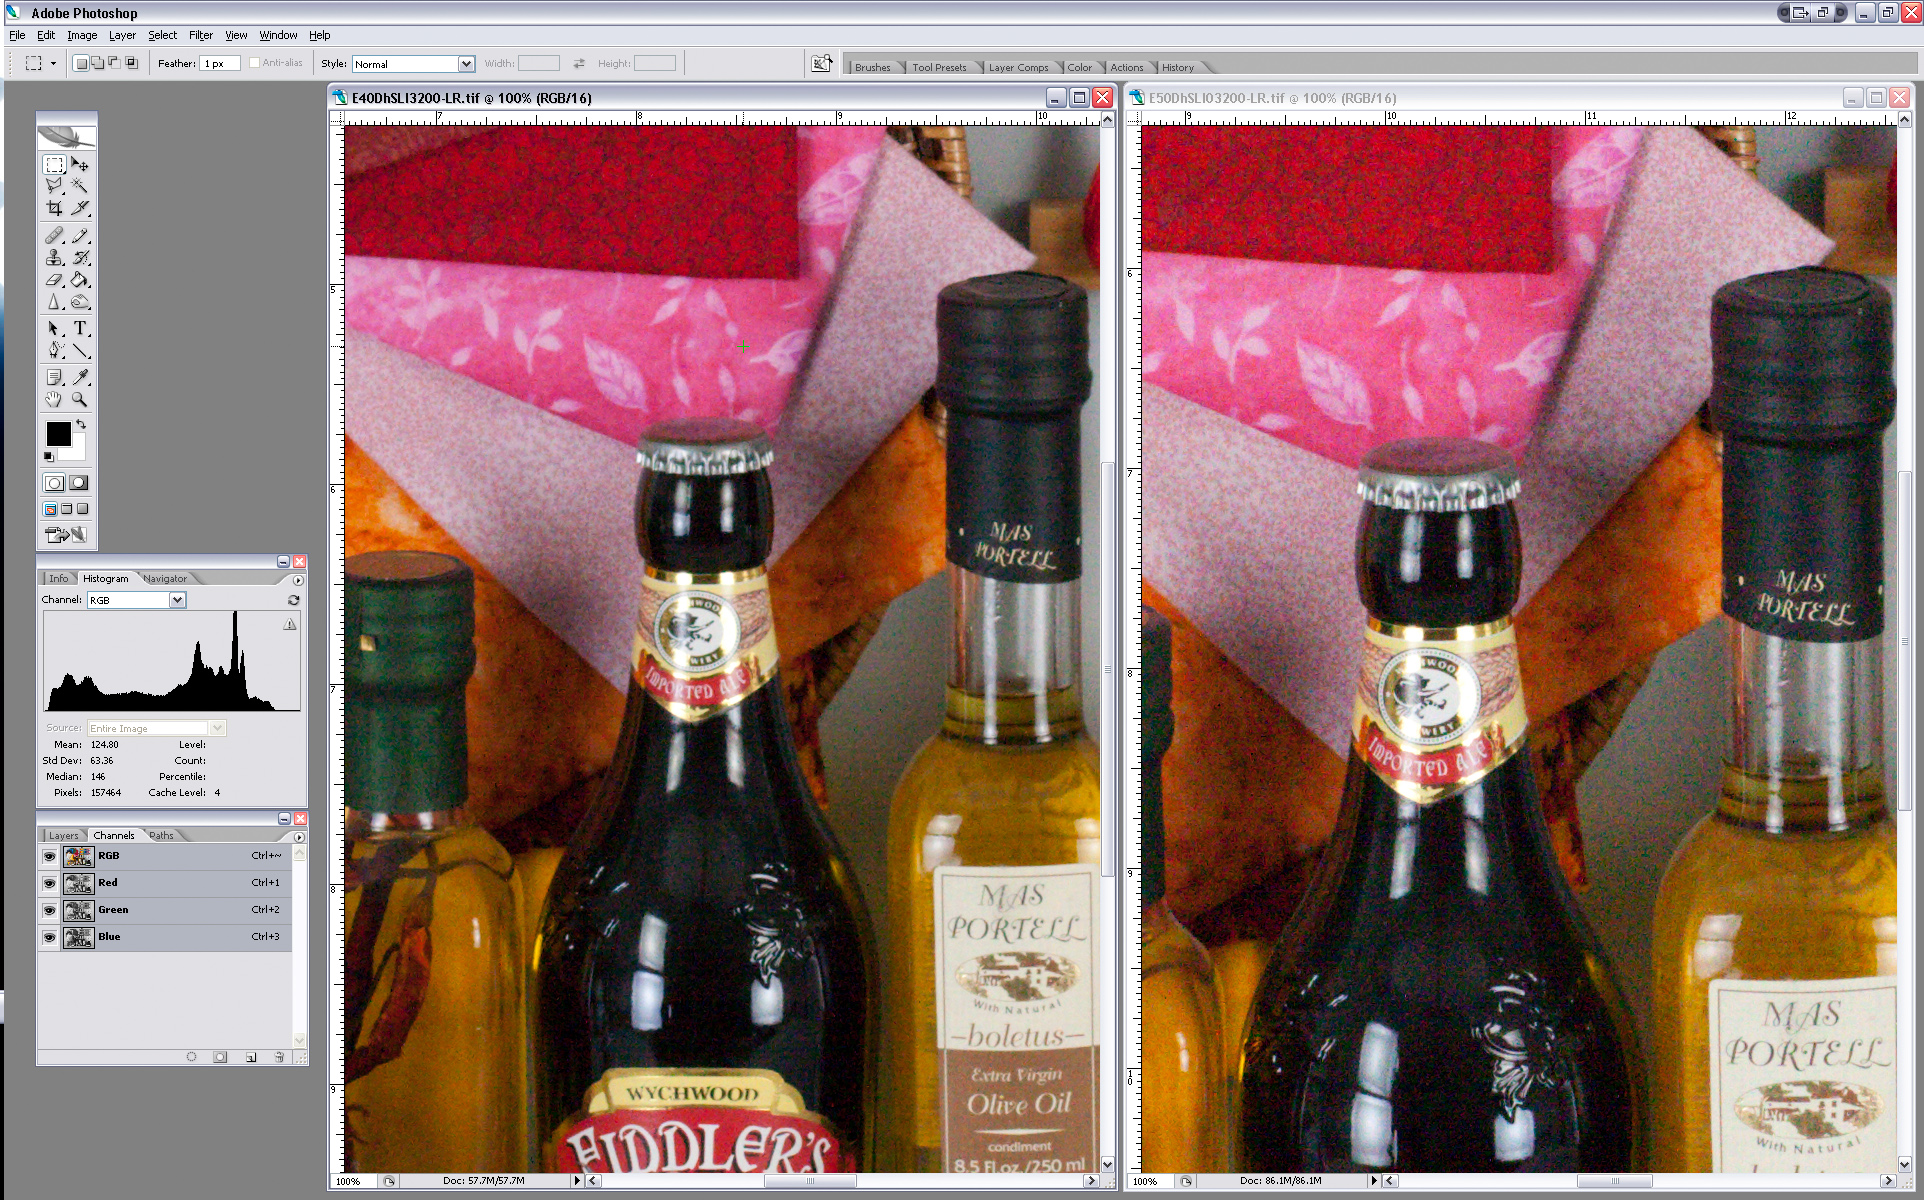Open the Histogram palette flyout menu

(298, 580)
